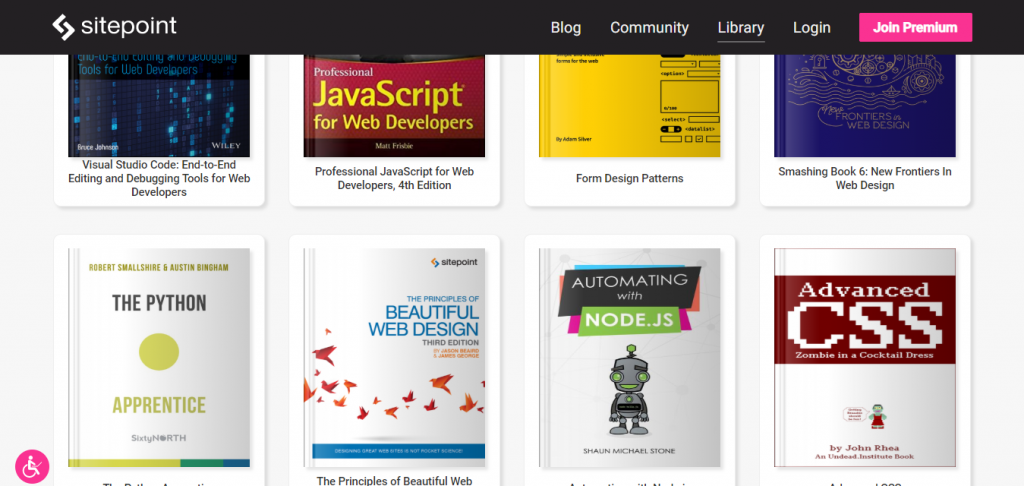Viewport: 1024px width, 486px height.
Task: Click the SitePoint logo icon
Action: pos(64,27)
